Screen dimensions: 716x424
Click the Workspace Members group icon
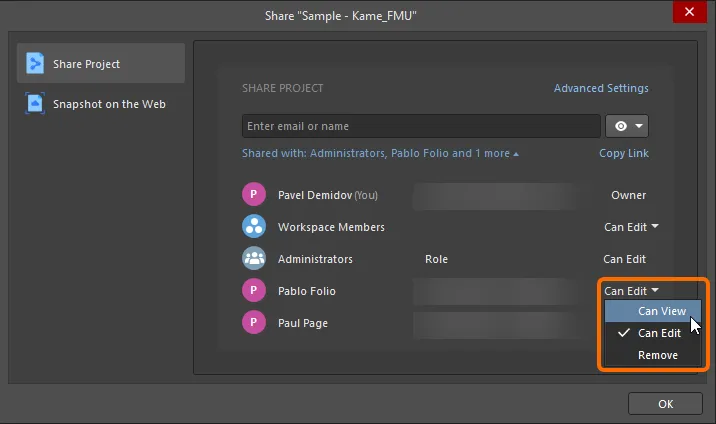(254, 226)
